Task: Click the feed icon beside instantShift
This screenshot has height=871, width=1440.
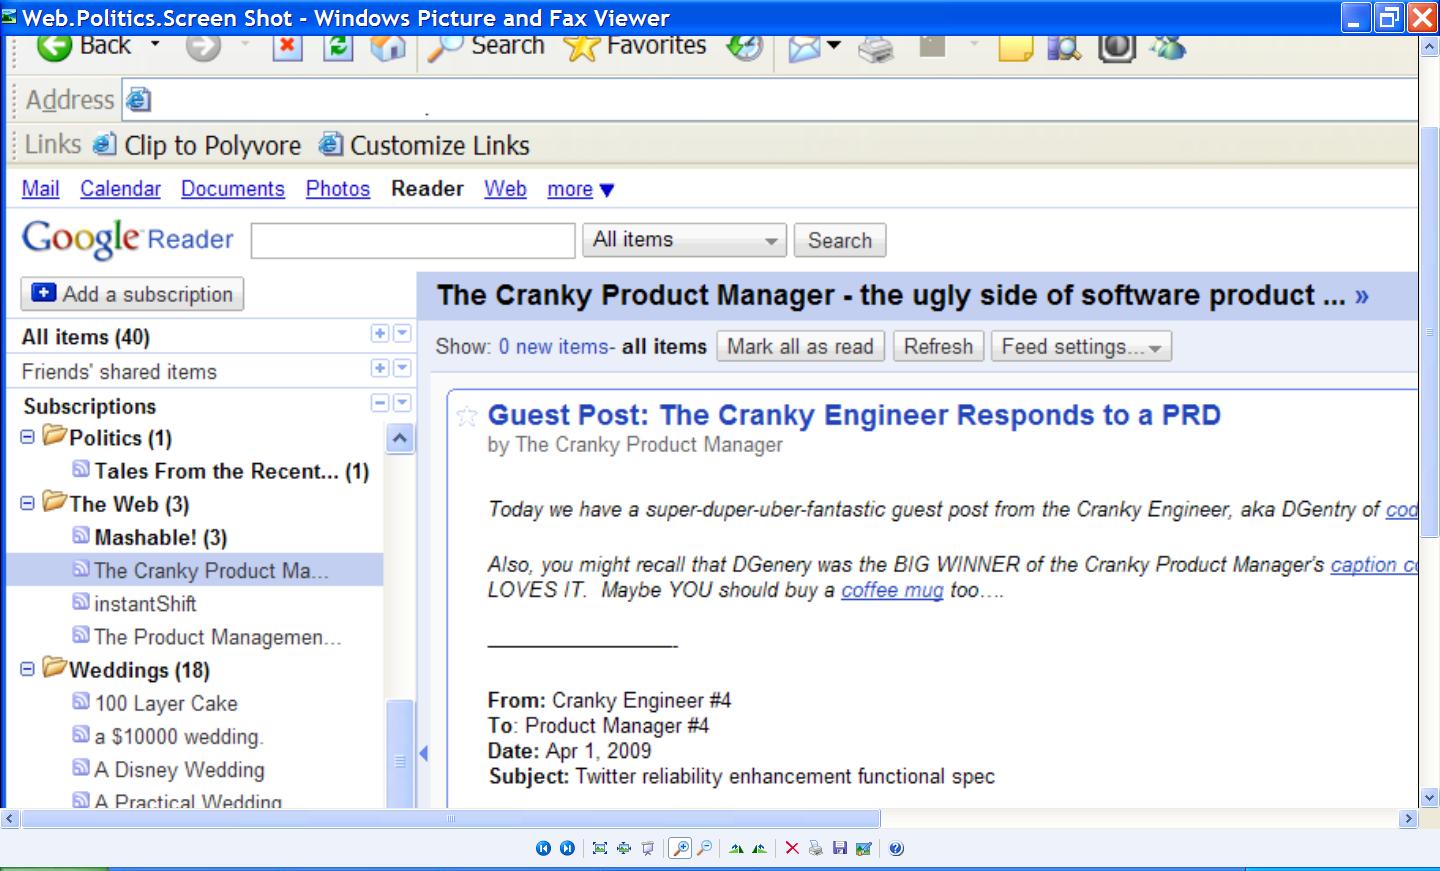Action: pyautogui.click(x=81, y=602)
